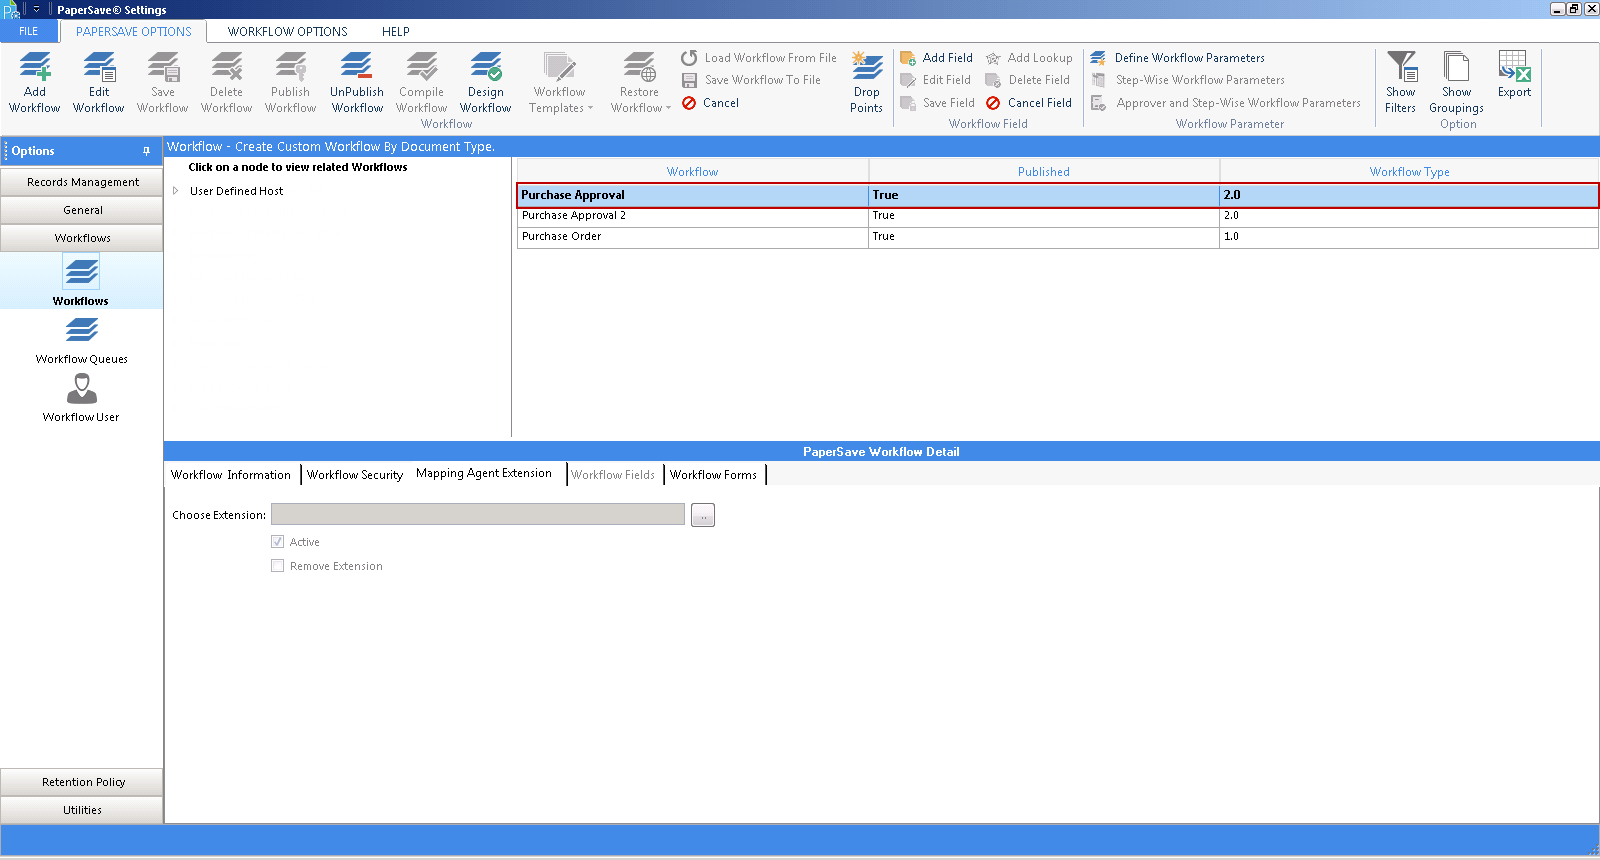Toggle the Remove Extension checkbox
Image resolution: width=1600 pixels, height=860 pixels.
pos(278,565)
